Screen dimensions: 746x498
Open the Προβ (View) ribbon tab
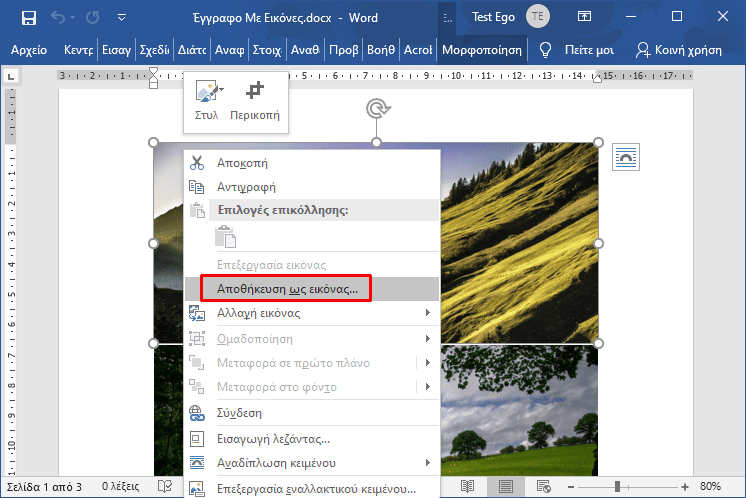click(344, 50)
